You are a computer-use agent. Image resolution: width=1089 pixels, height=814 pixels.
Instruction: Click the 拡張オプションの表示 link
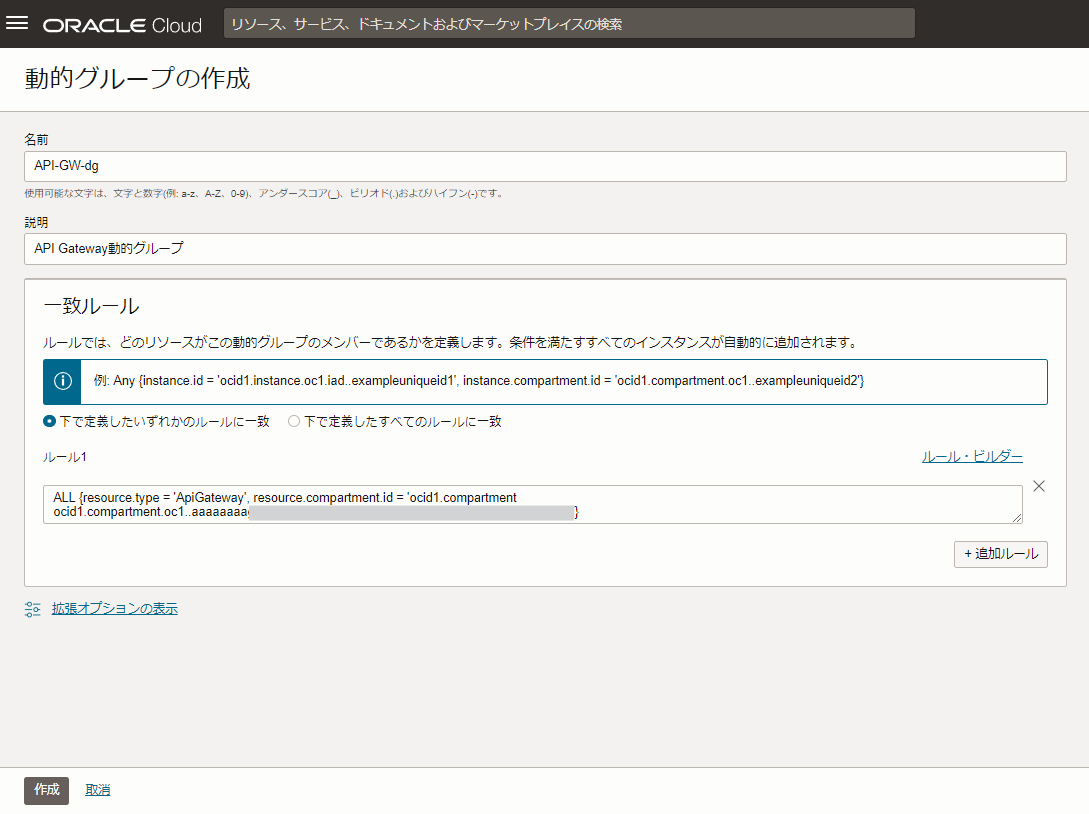[x=115, y=608]
